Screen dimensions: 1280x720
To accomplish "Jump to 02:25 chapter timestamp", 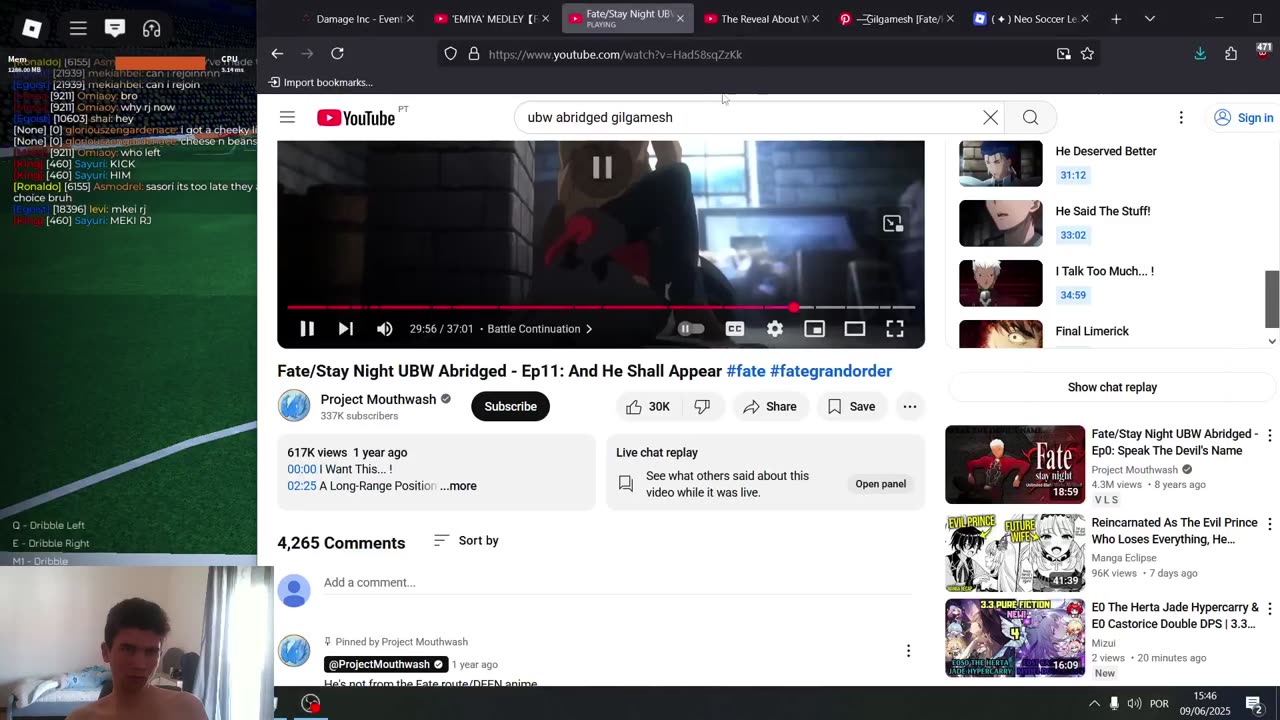I will [302, 486].
